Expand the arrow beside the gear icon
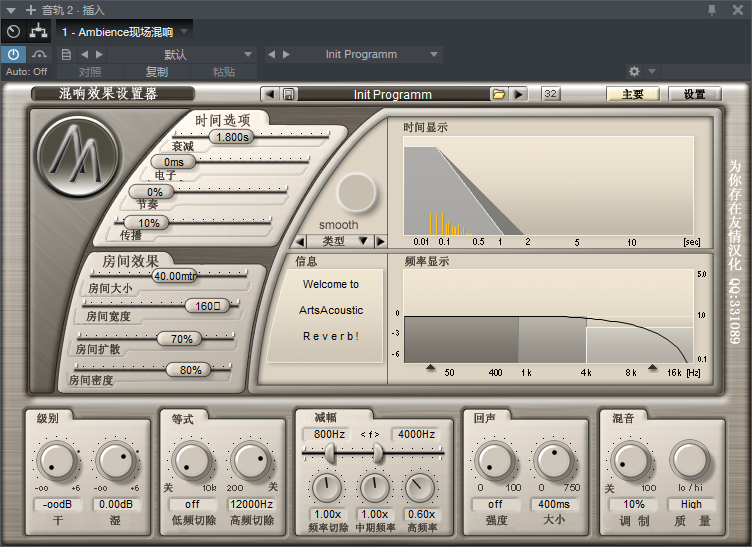The image size is (752, 547). pyautogui.click(x=652, y=71)
